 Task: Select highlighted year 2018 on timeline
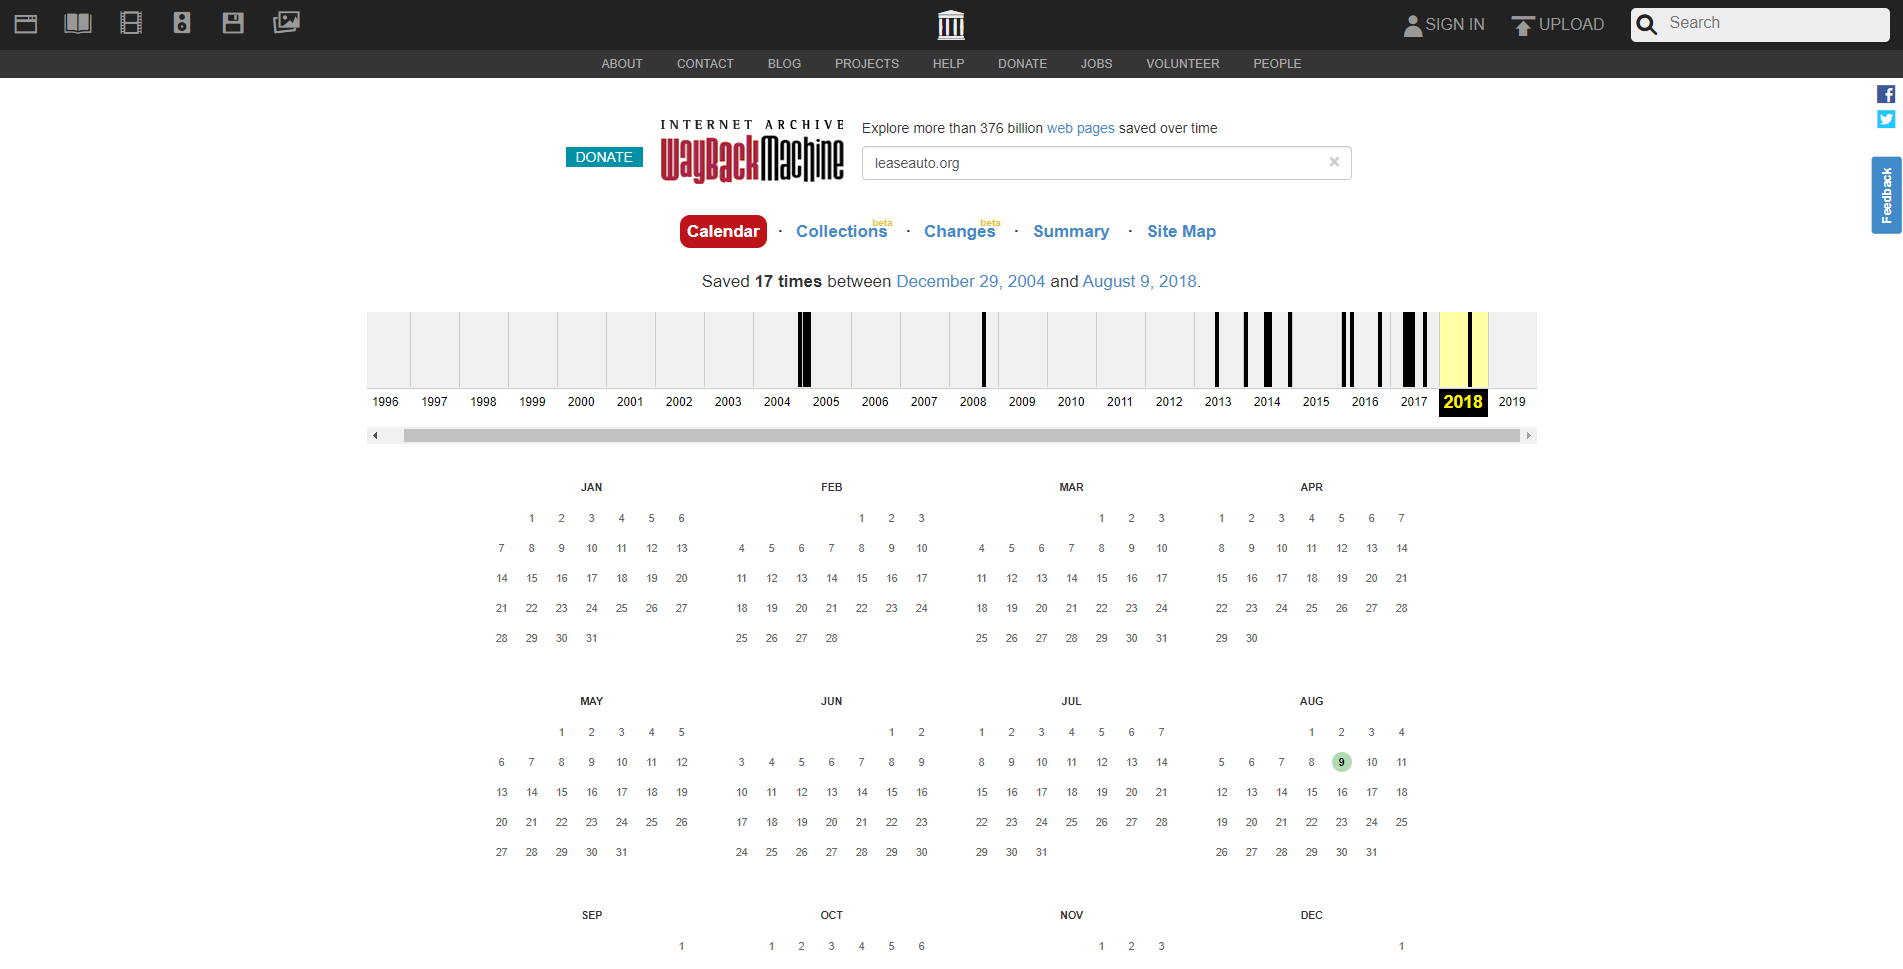(x=1463, y=402)
